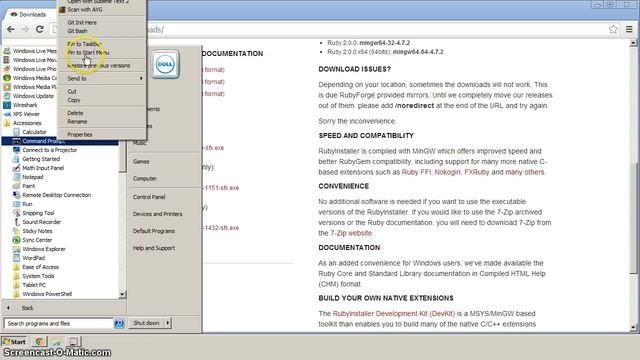Launch Wireshark icon
This screenshot has height=360, width=640.
pyautogui.click(x=7, y=105)
